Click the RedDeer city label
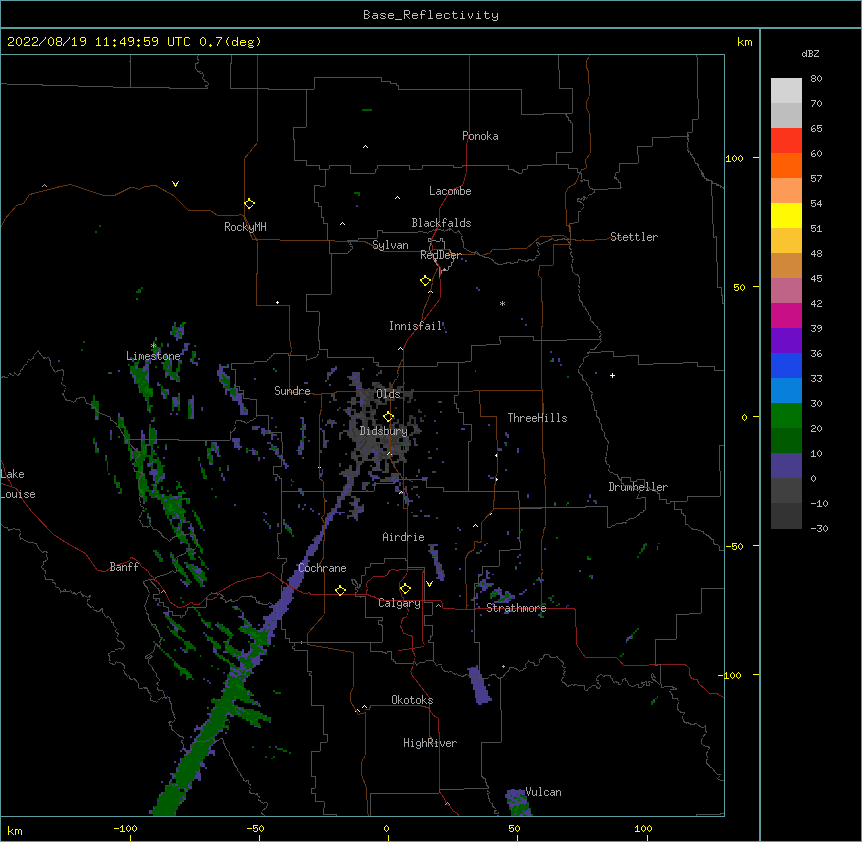The width and height of the screenshot is (862, 842). coord(441,255)
